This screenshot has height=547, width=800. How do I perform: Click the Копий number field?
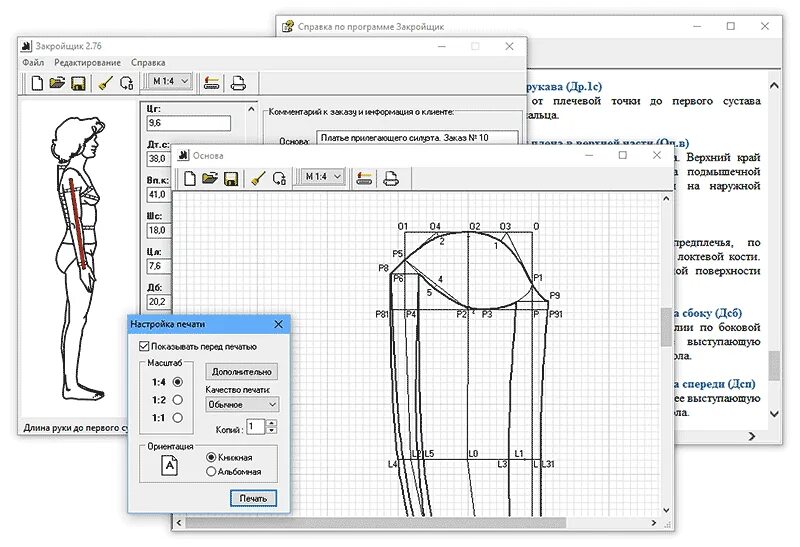pyautogui.click(x=256, y=427)
